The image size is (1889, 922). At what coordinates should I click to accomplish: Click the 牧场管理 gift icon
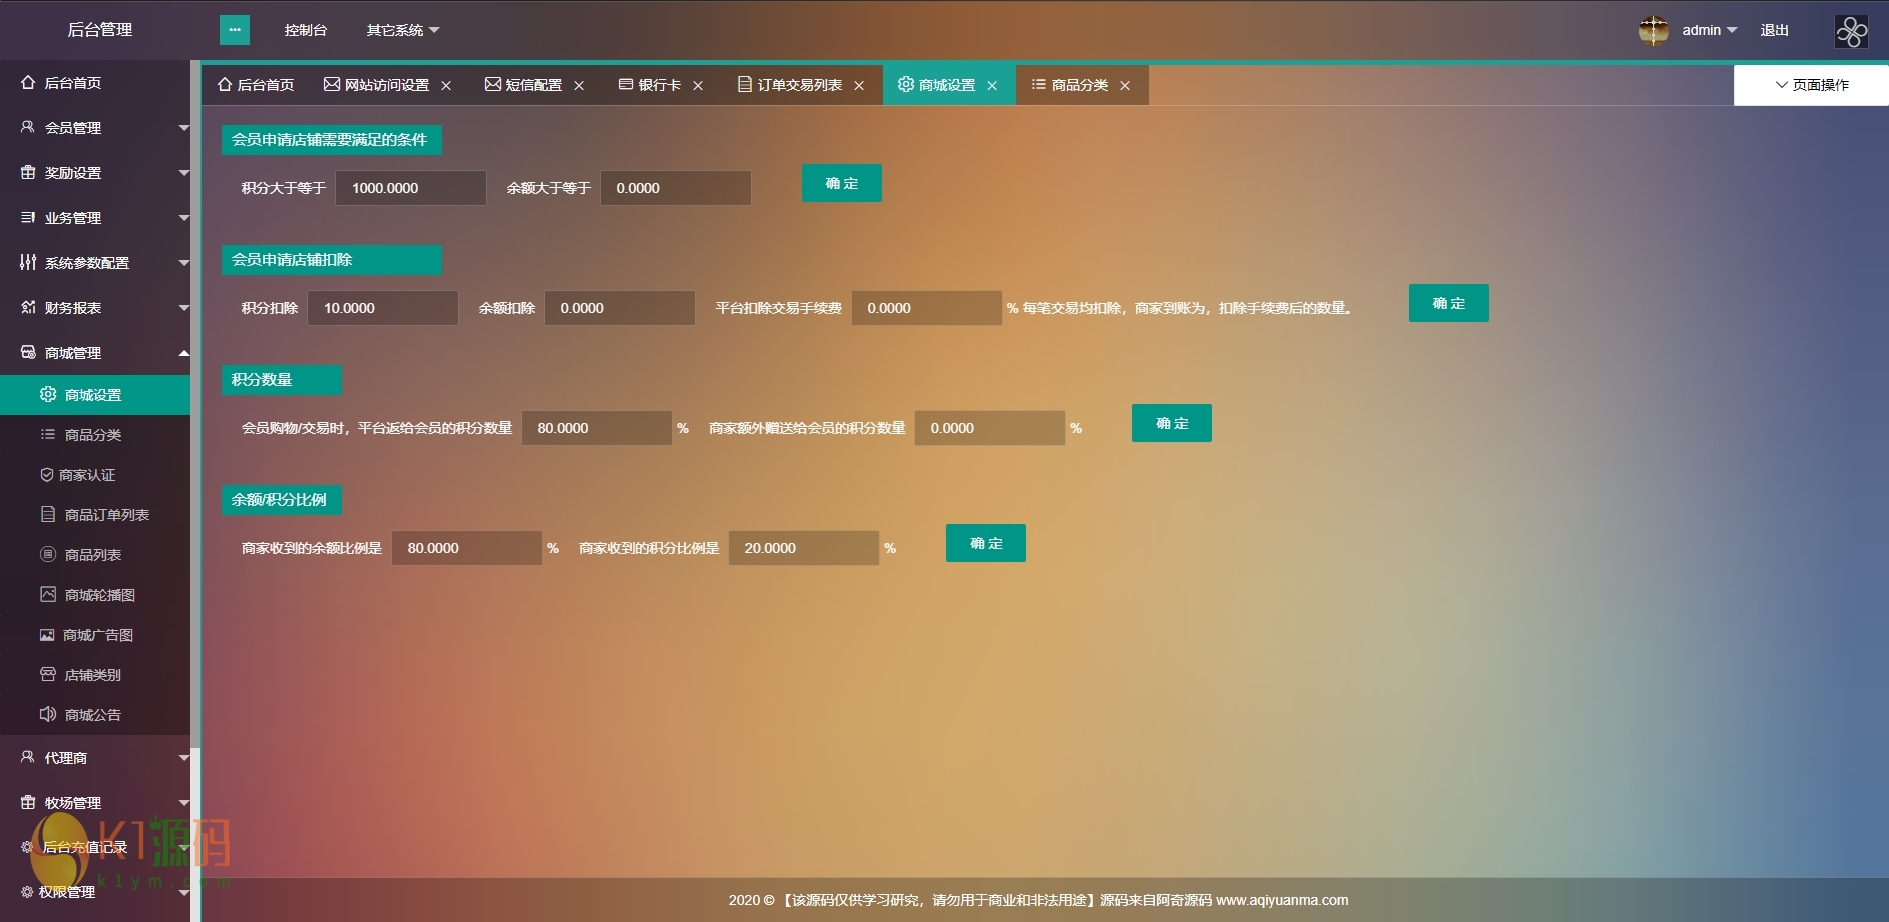click(28, 803)
